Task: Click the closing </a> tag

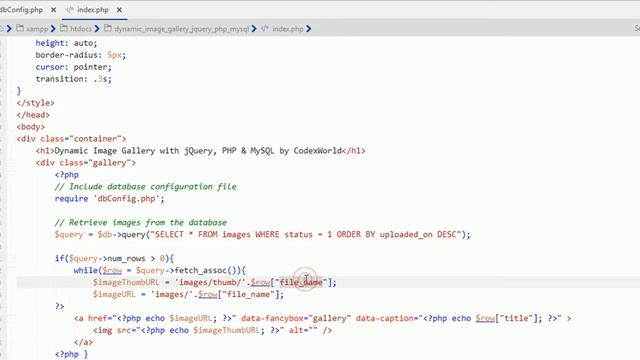Action: pos(83,342)
